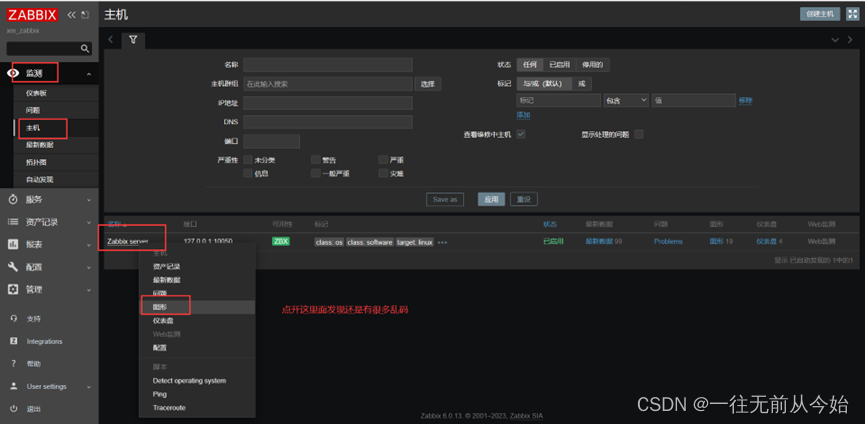Expand the 服务 menu section

tap(89, 200)
